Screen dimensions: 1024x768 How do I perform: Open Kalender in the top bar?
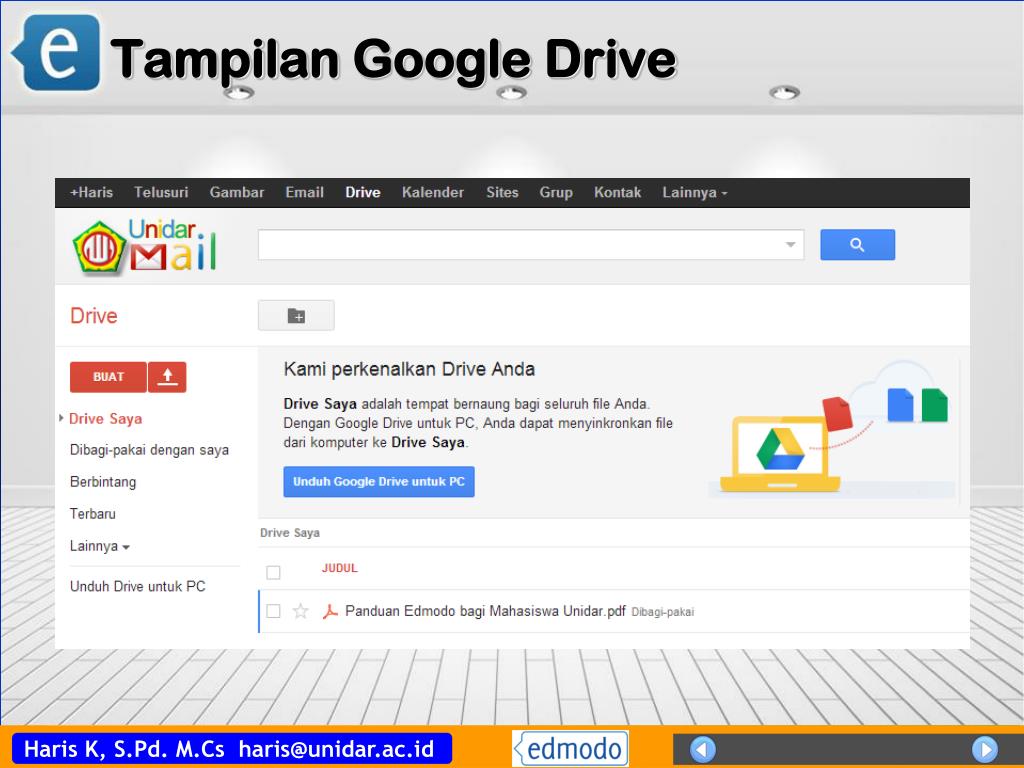433,193
